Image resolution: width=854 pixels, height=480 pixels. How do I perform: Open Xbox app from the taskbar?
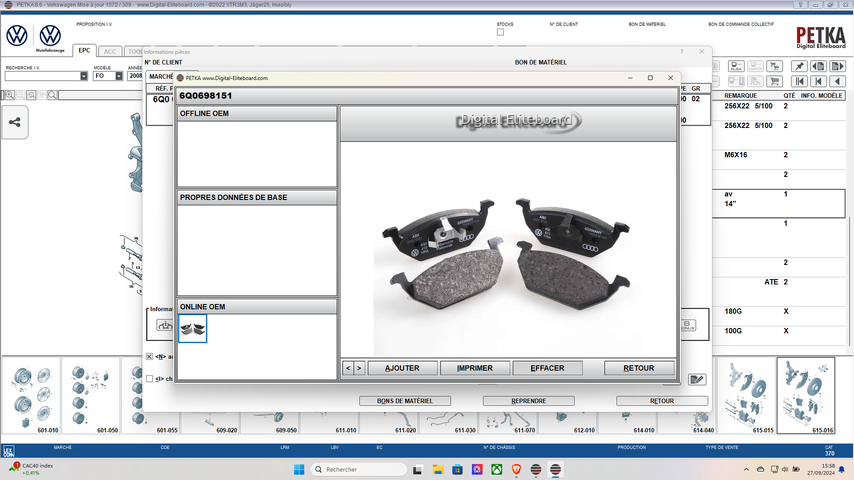(x=497, y=469)
